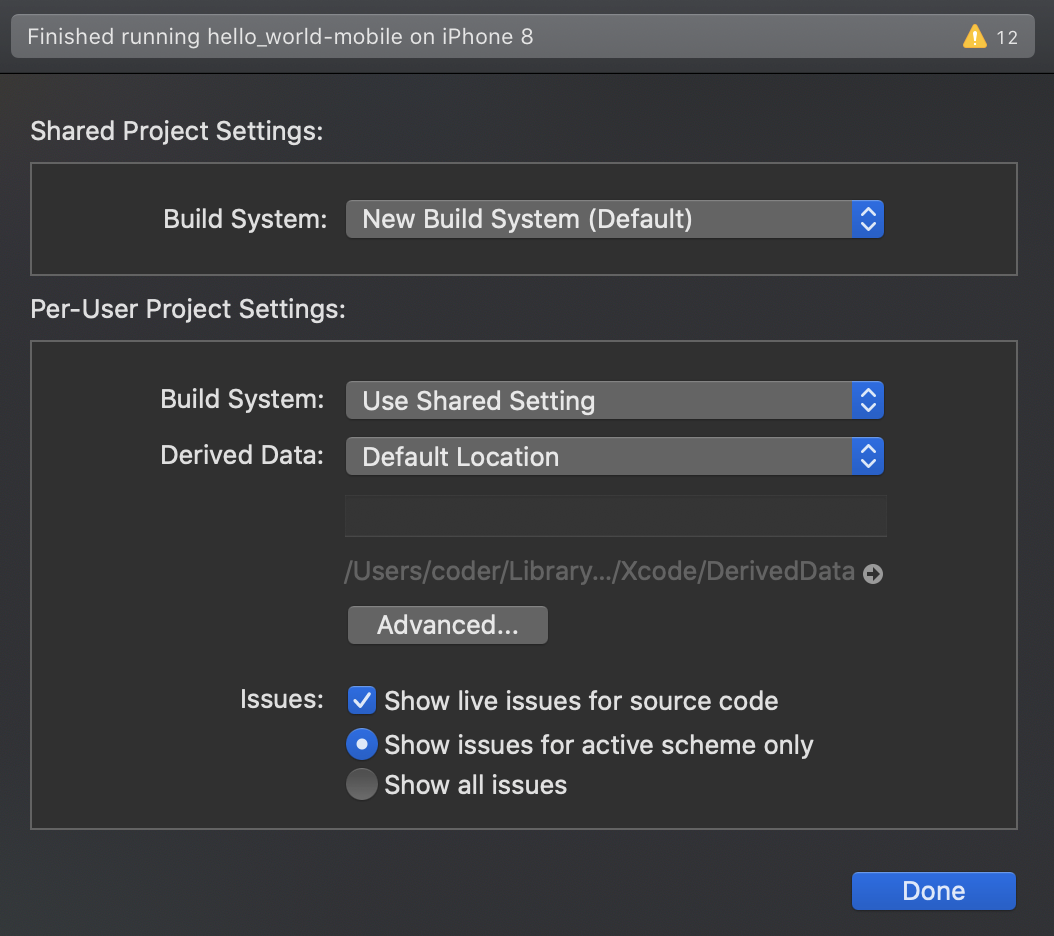Click the Show all issues label text
This screenshot has width=1054, height=936.
[475, 785]
